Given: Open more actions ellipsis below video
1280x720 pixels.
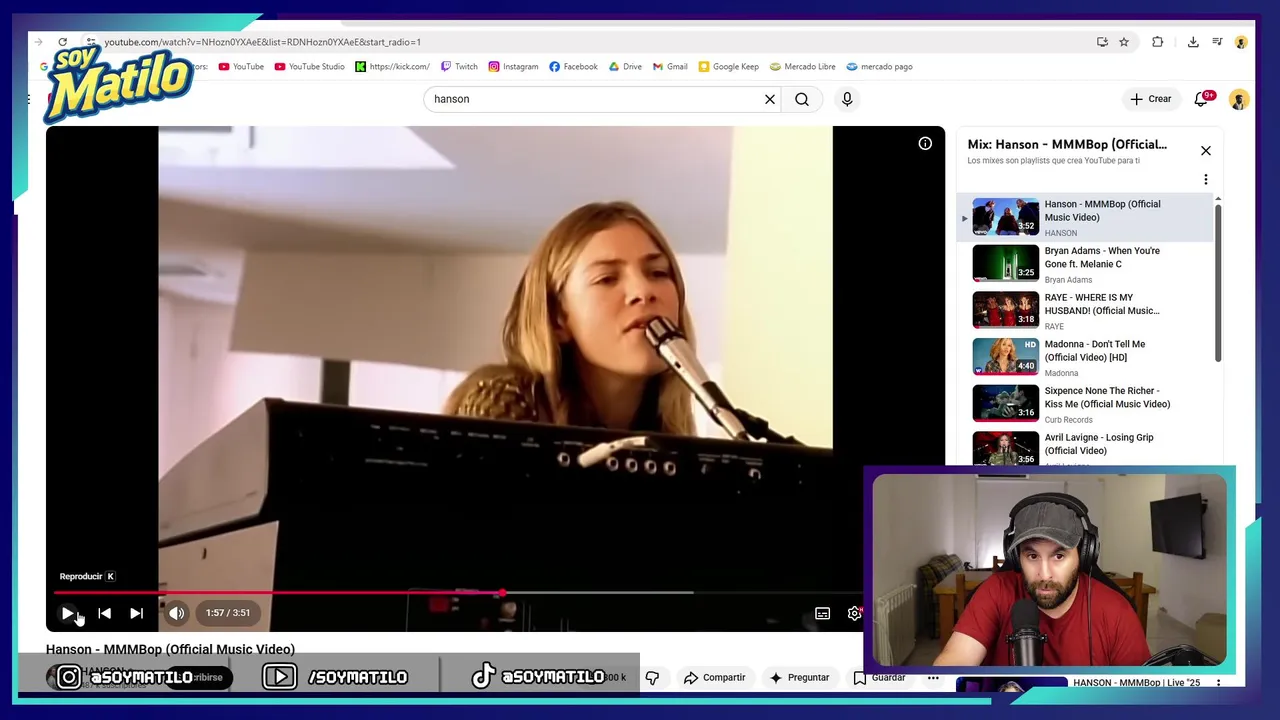Looking at the screenshot, I should pyautogui.click(x=933, y=677).
